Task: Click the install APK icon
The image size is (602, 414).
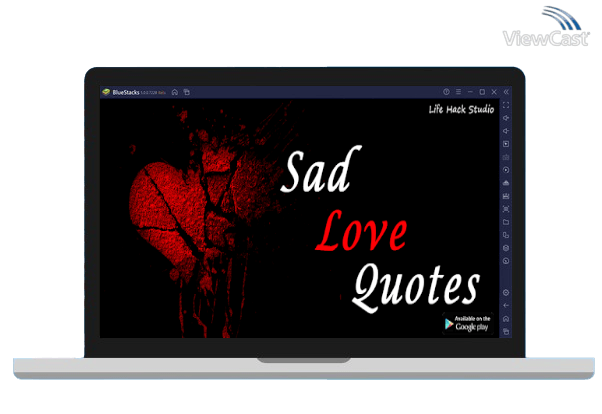Action: (x=506, y=196)
